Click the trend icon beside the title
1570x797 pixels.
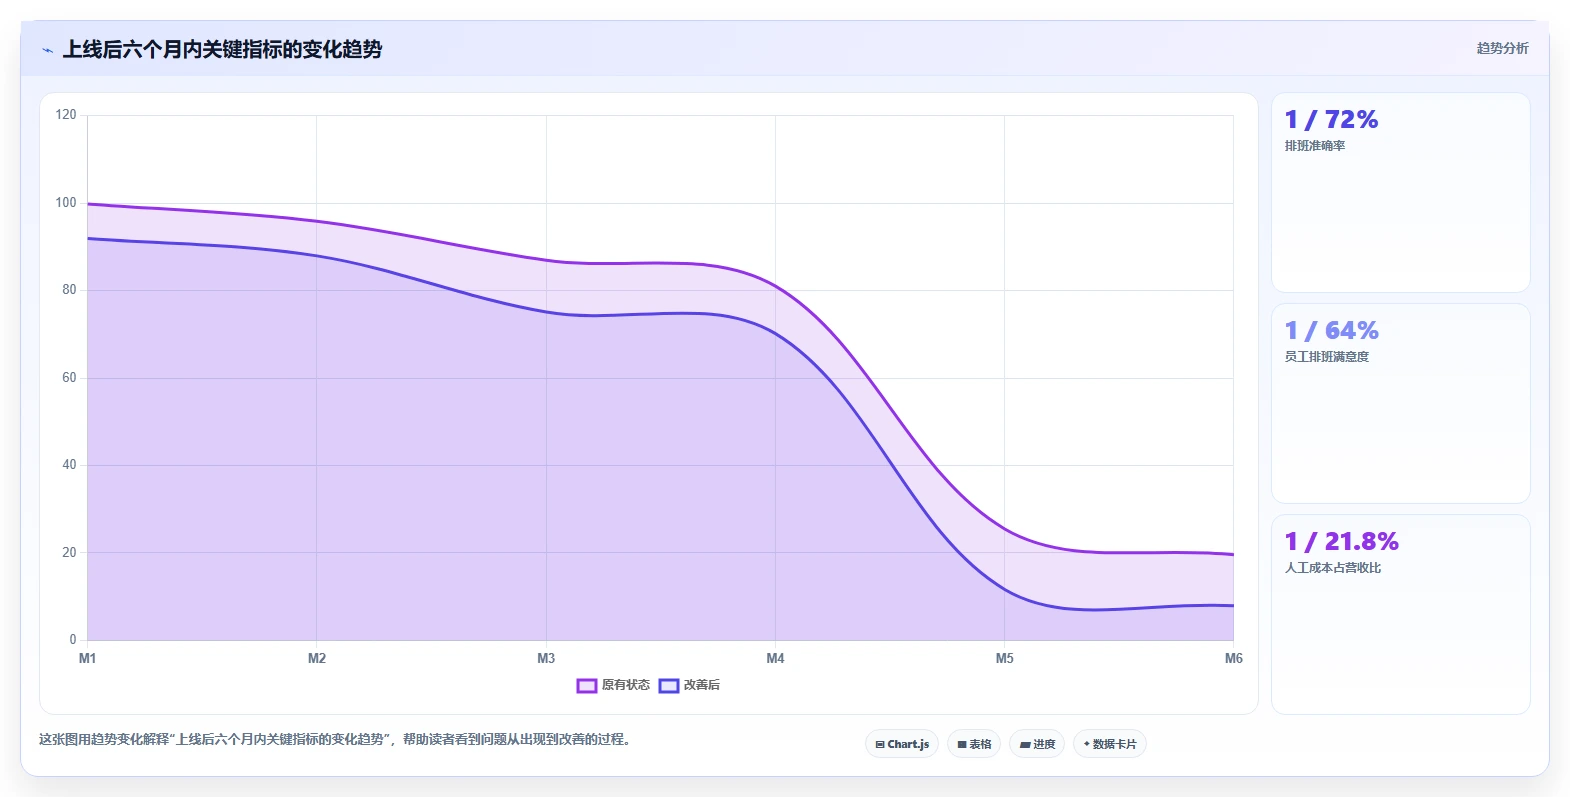(x=47, y=50)
